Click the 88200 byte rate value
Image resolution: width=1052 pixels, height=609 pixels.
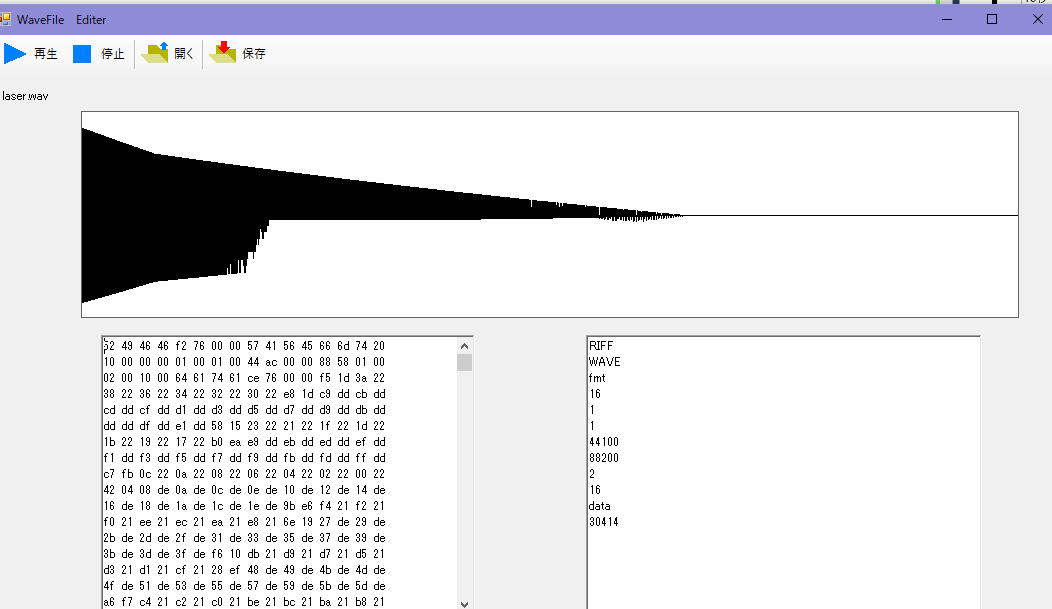tap(604, 458)
